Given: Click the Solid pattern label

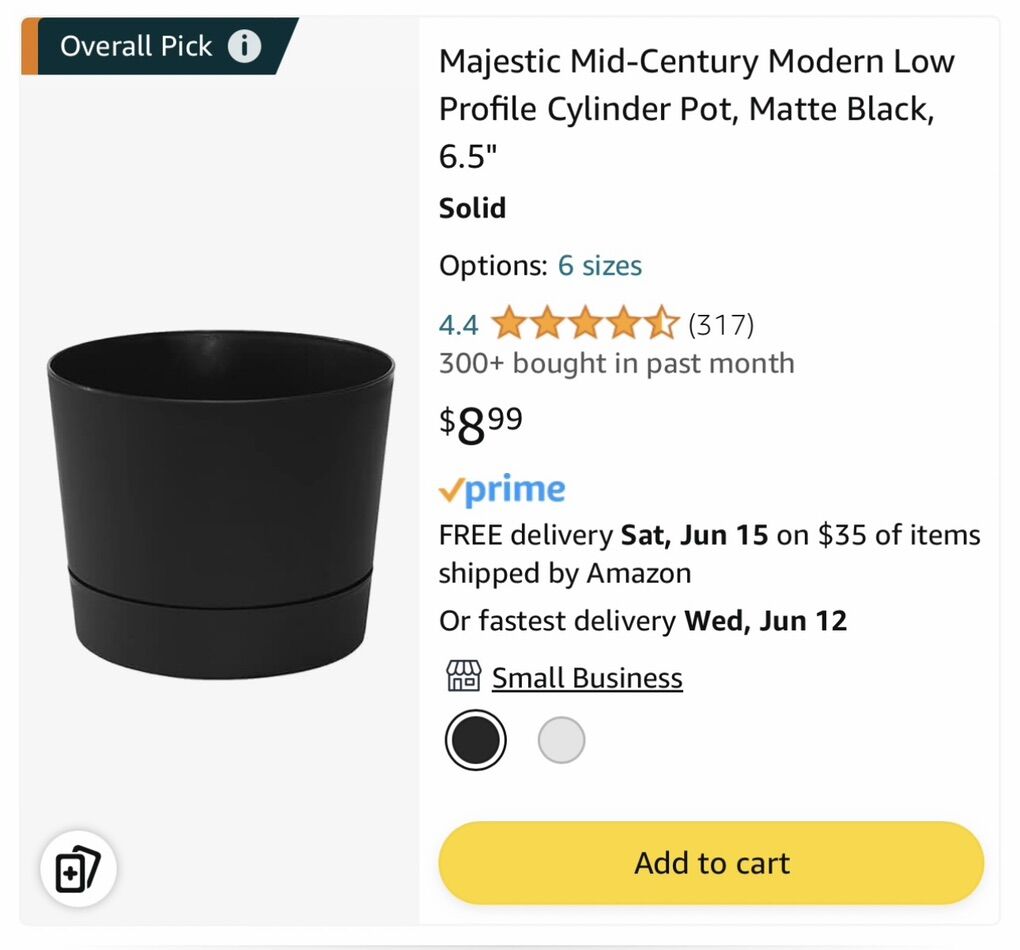Looking at the screenshot, I should tap(472, 208).
